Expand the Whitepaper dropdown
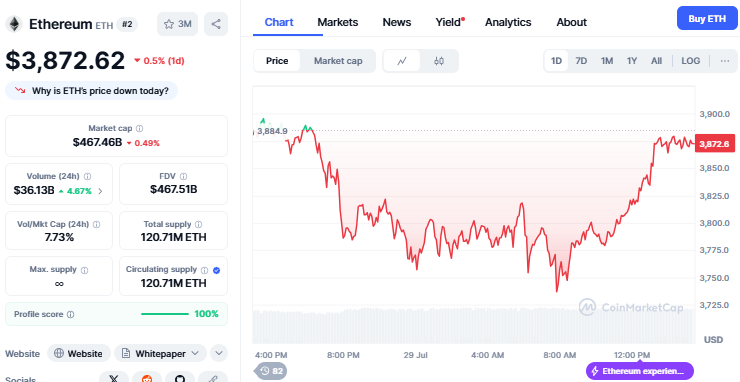740x382 pixels. click(x=160, y=354)
